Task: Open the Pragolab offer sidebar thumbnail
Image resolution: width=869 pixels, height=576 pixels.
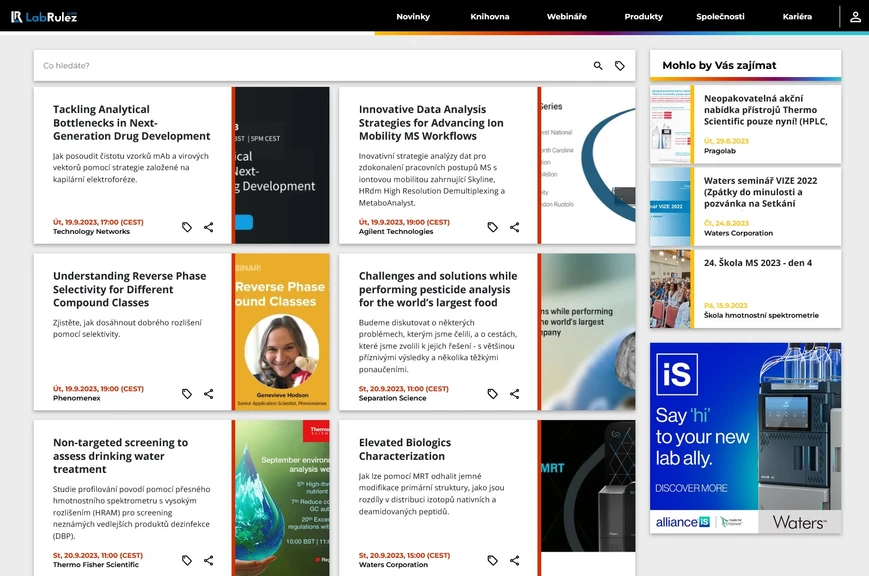Action: click(670, 124)
